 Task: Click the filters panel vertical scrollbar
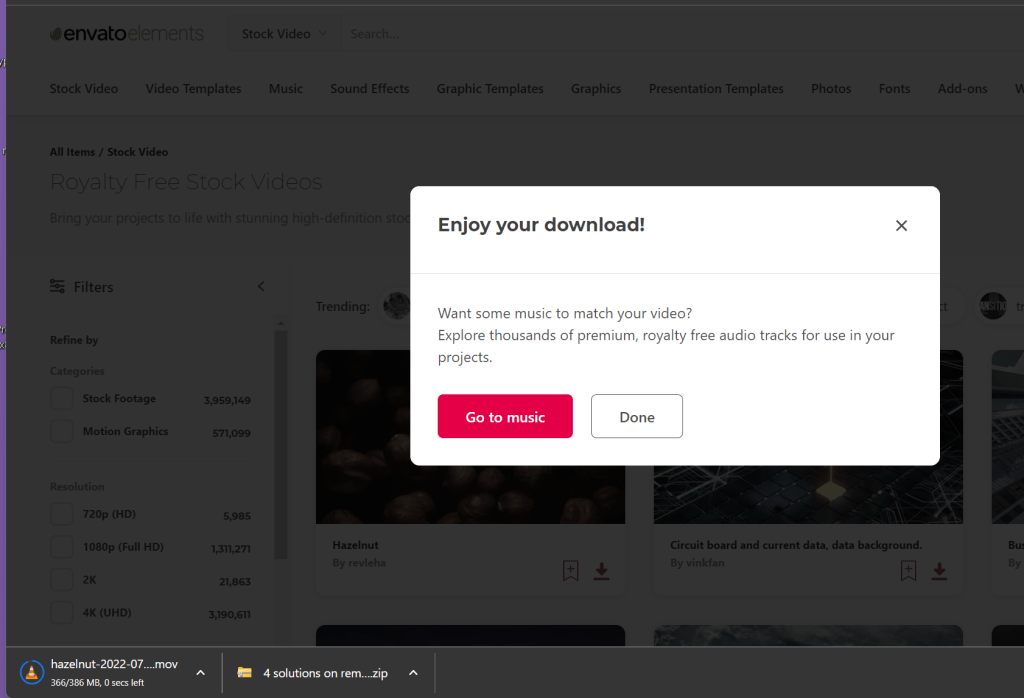(x=281, y=444)
